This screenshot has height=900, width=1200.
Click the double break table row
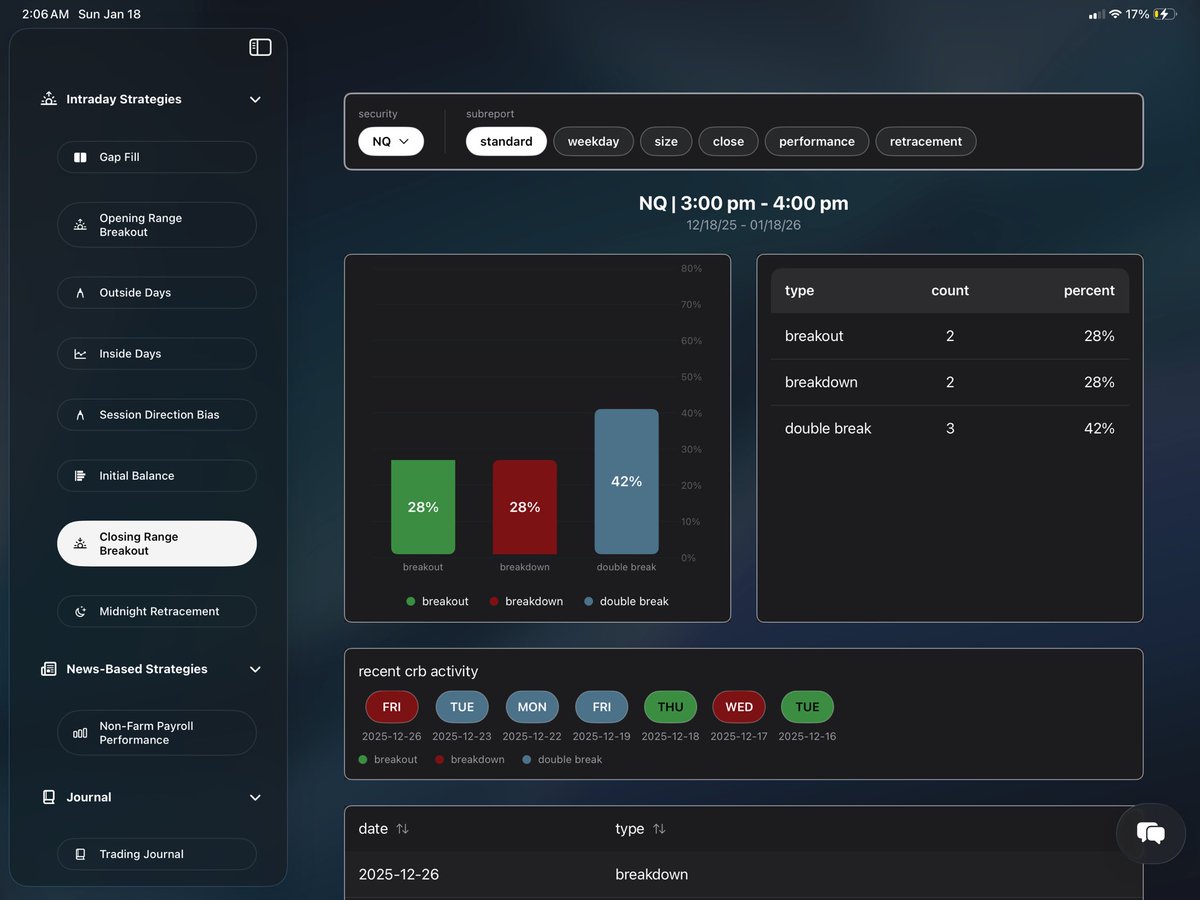(x=950, y=428)
